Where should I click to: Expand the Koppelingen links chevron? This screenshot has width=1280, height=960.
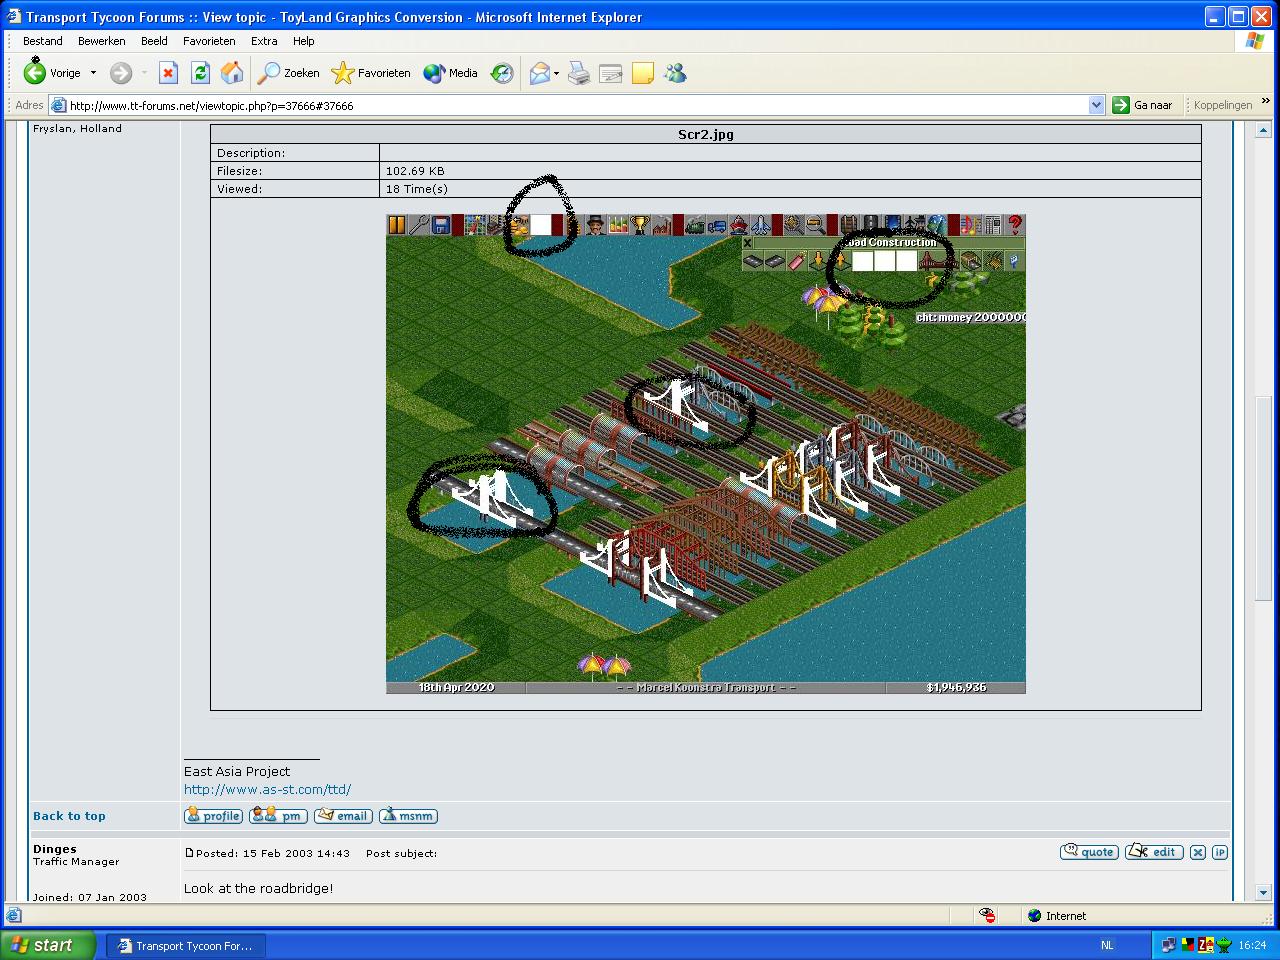[1265, 102]
